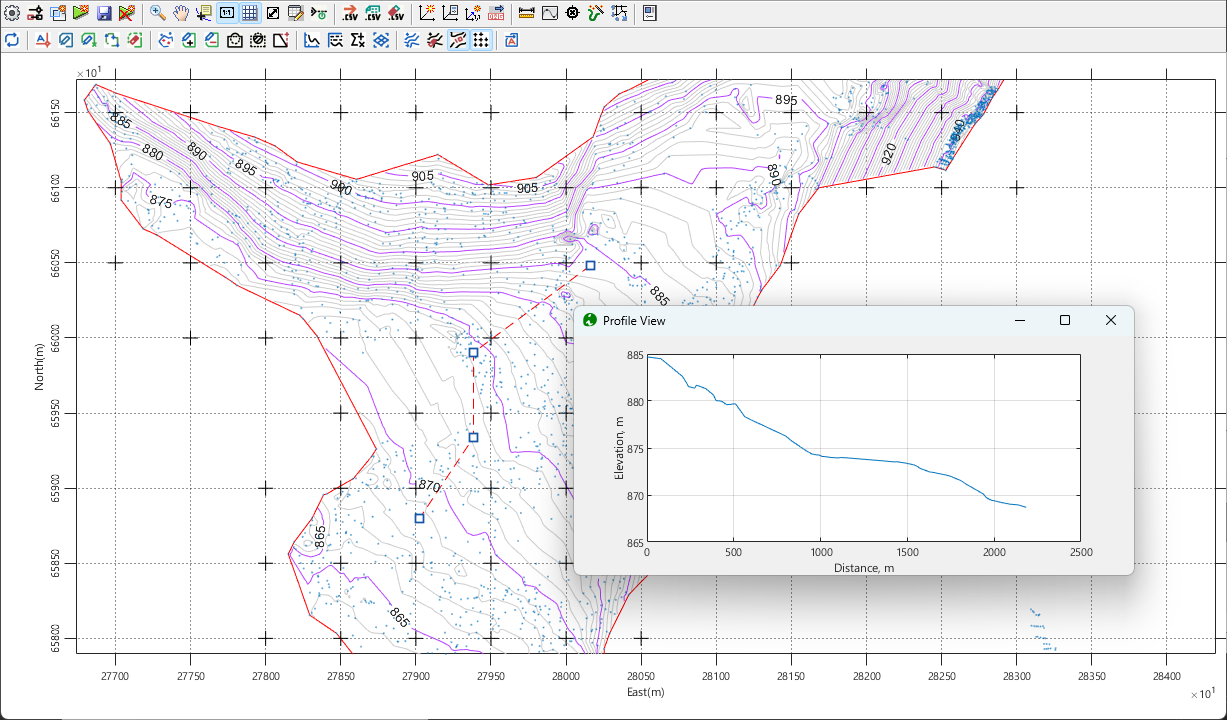Toggle the dotted points grid button

pos(481,40)
